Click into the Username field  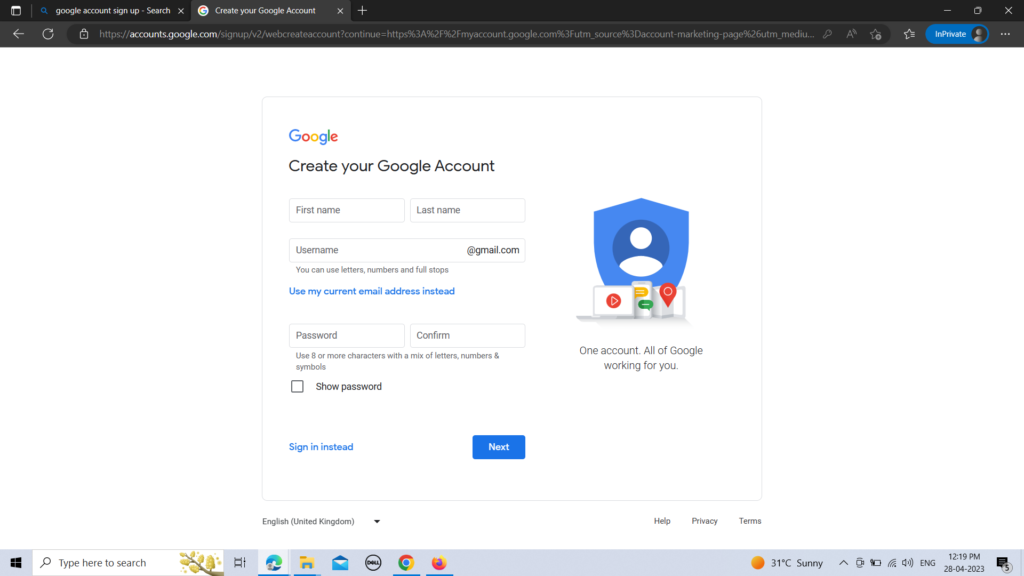pyautogui.click(x=376, y=250)
